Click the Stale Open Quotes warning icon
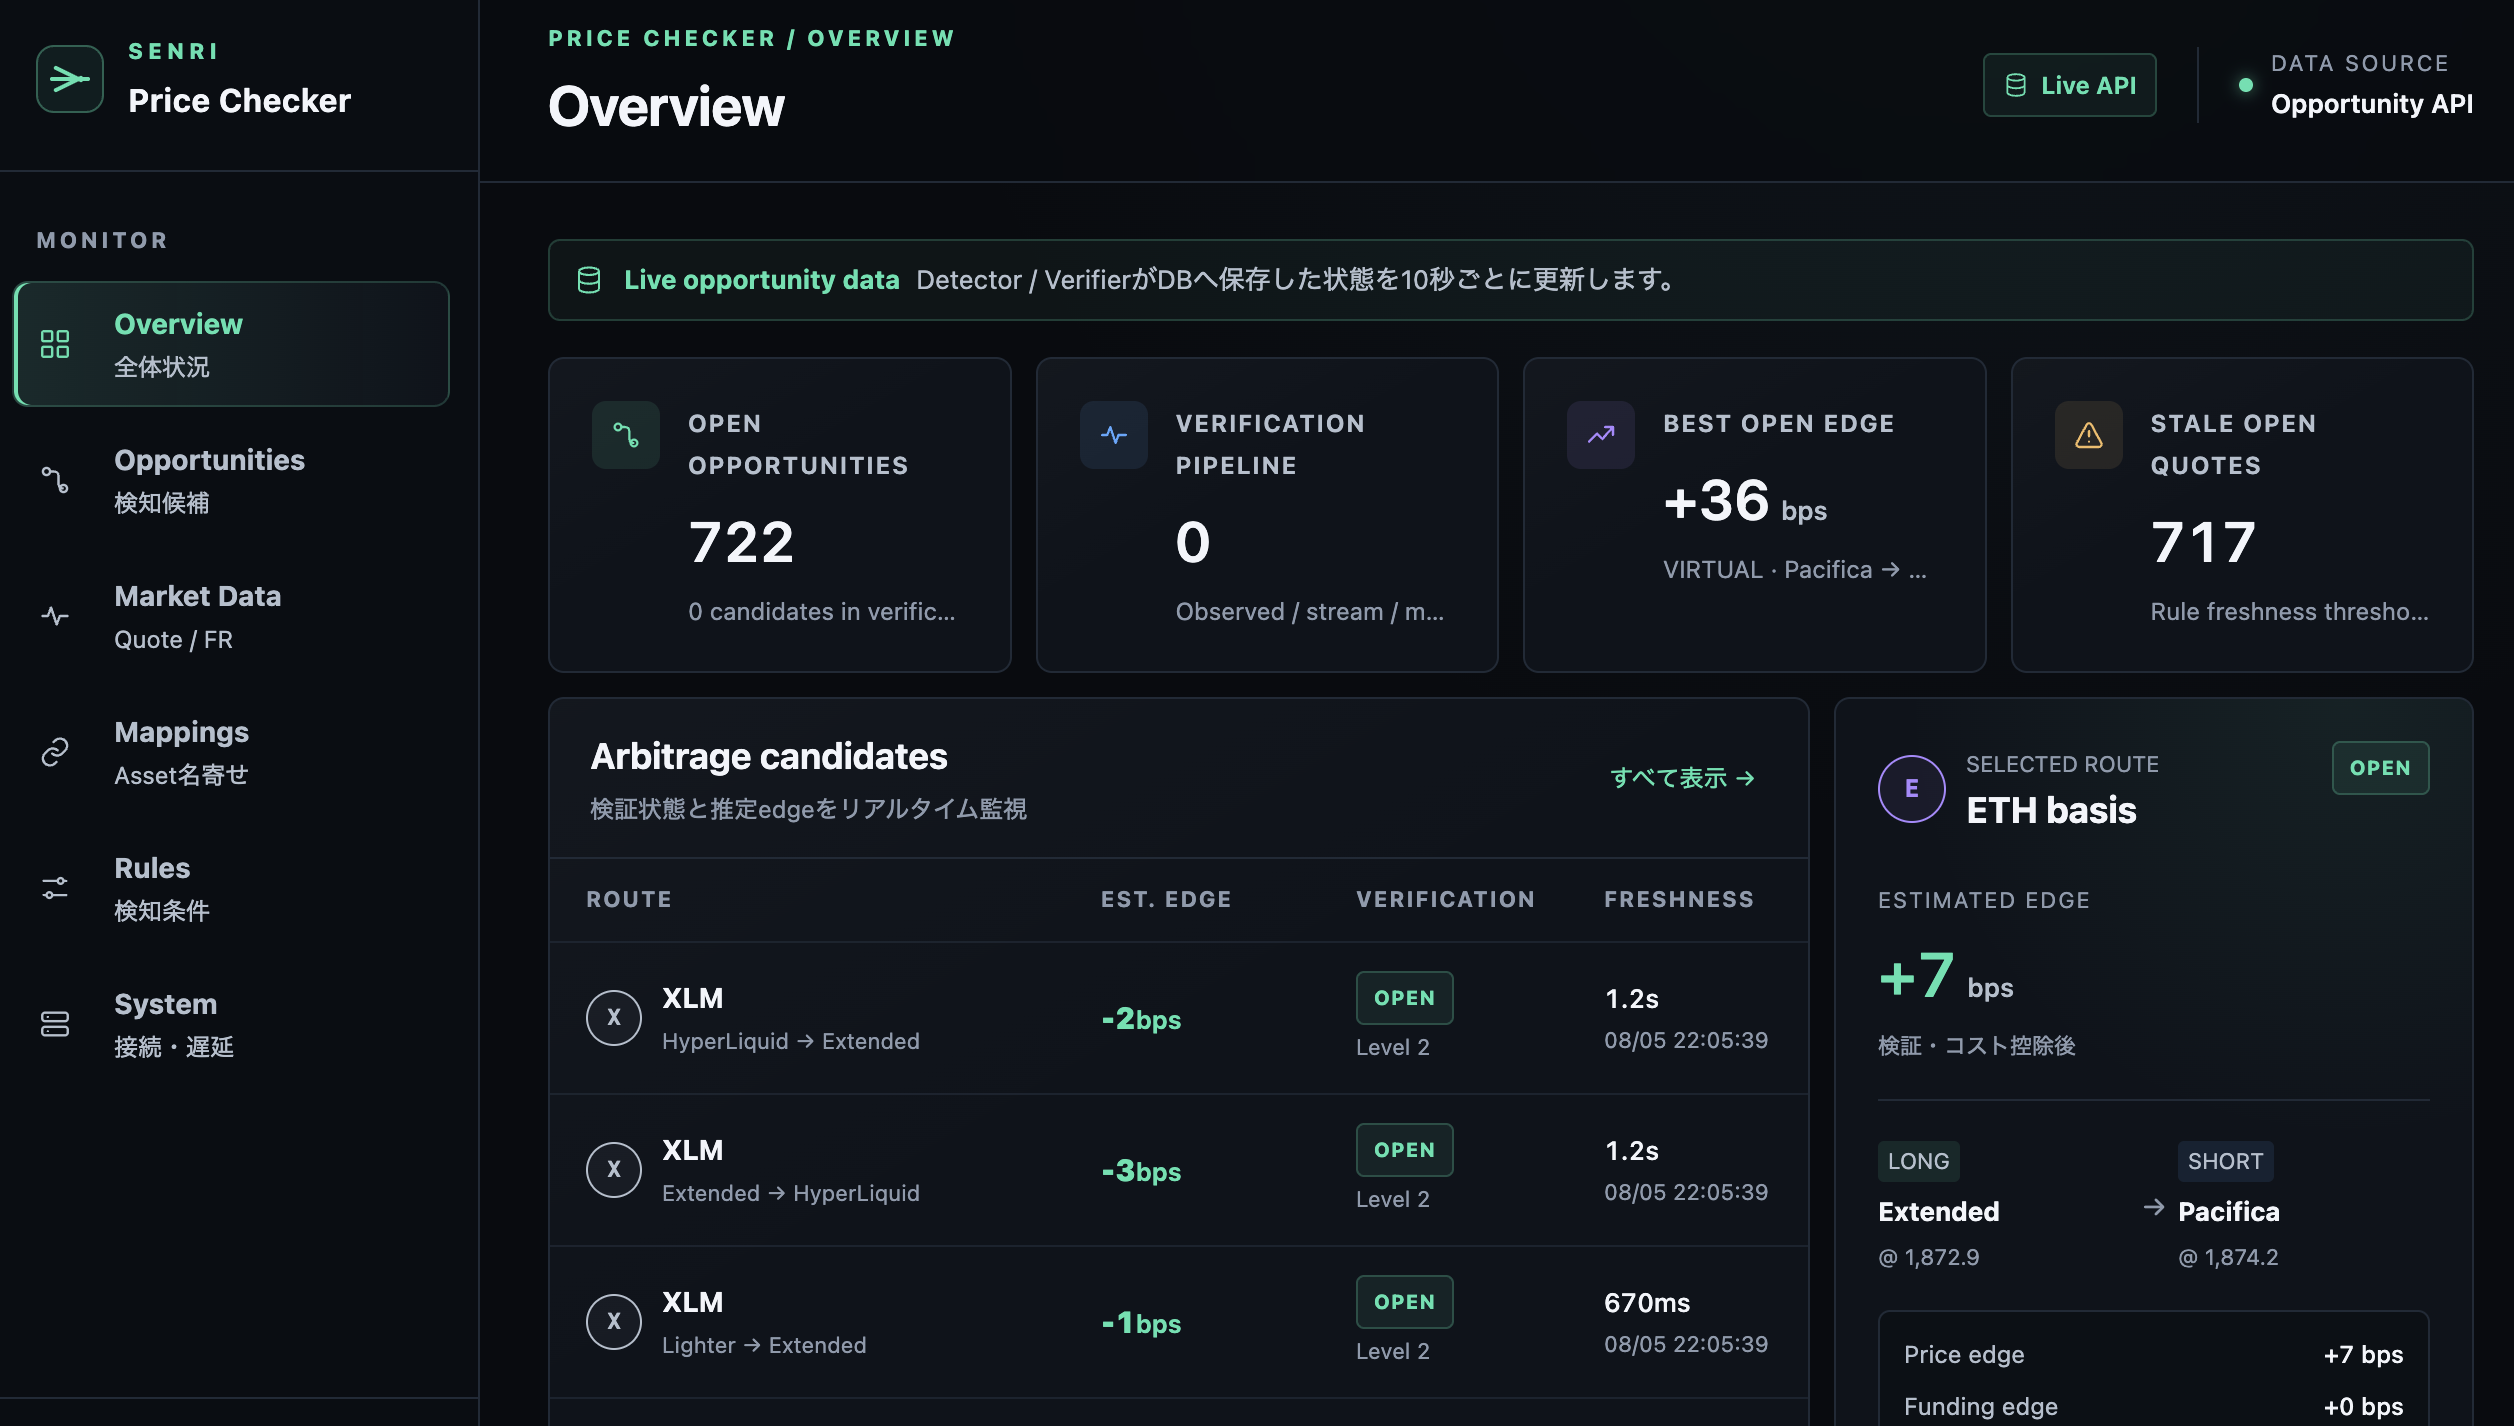Image resolution: width=2514 pixels, height=1426 pixels. (2088, 435)
